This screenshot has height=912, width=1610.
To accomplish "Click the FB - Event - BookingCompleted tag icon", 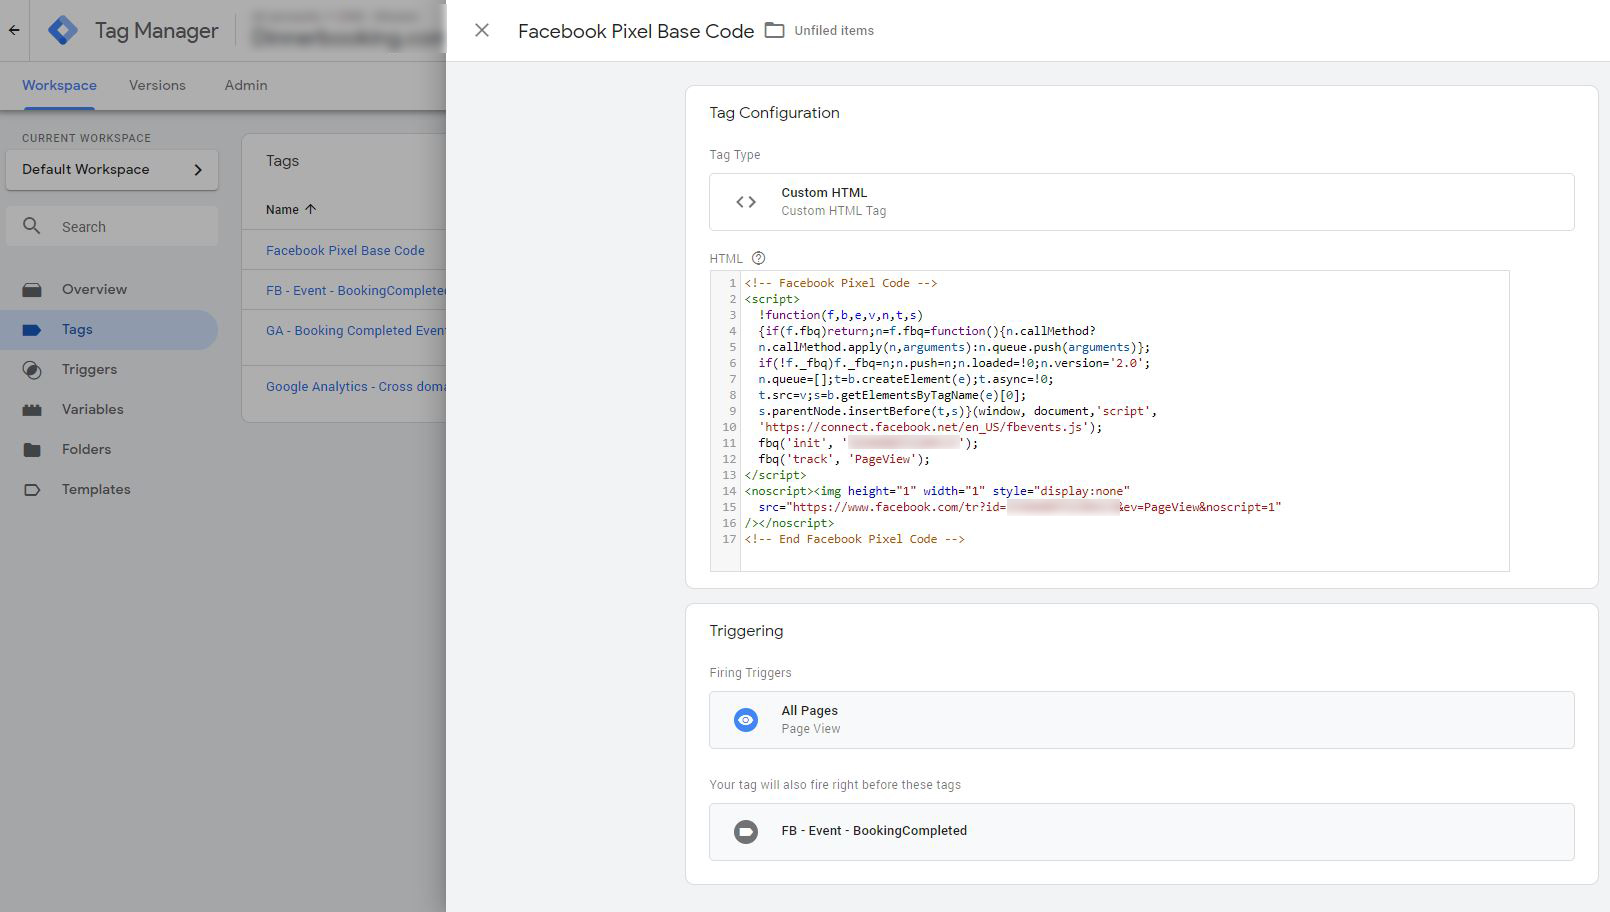I will pyautogui.click(x=746, y=832).
